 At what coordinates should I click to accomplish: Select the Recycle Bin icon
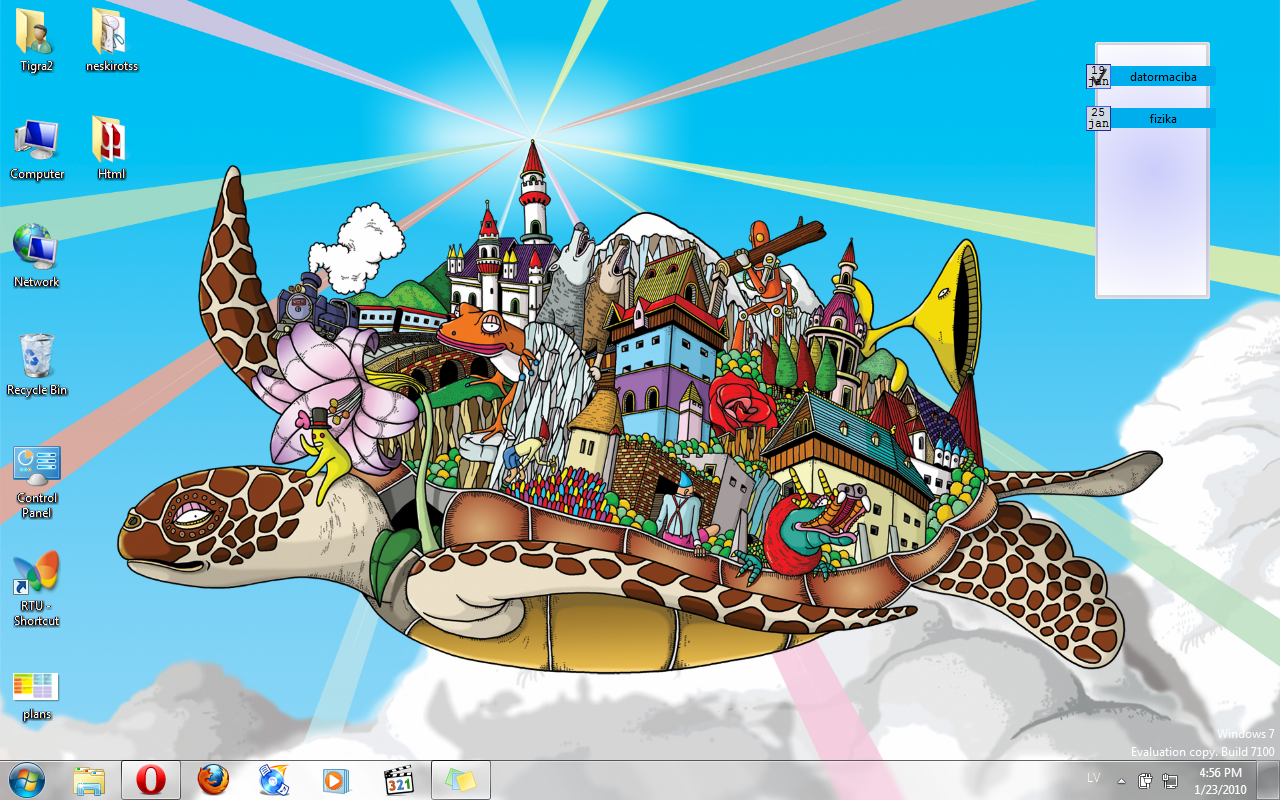point(37,365)
